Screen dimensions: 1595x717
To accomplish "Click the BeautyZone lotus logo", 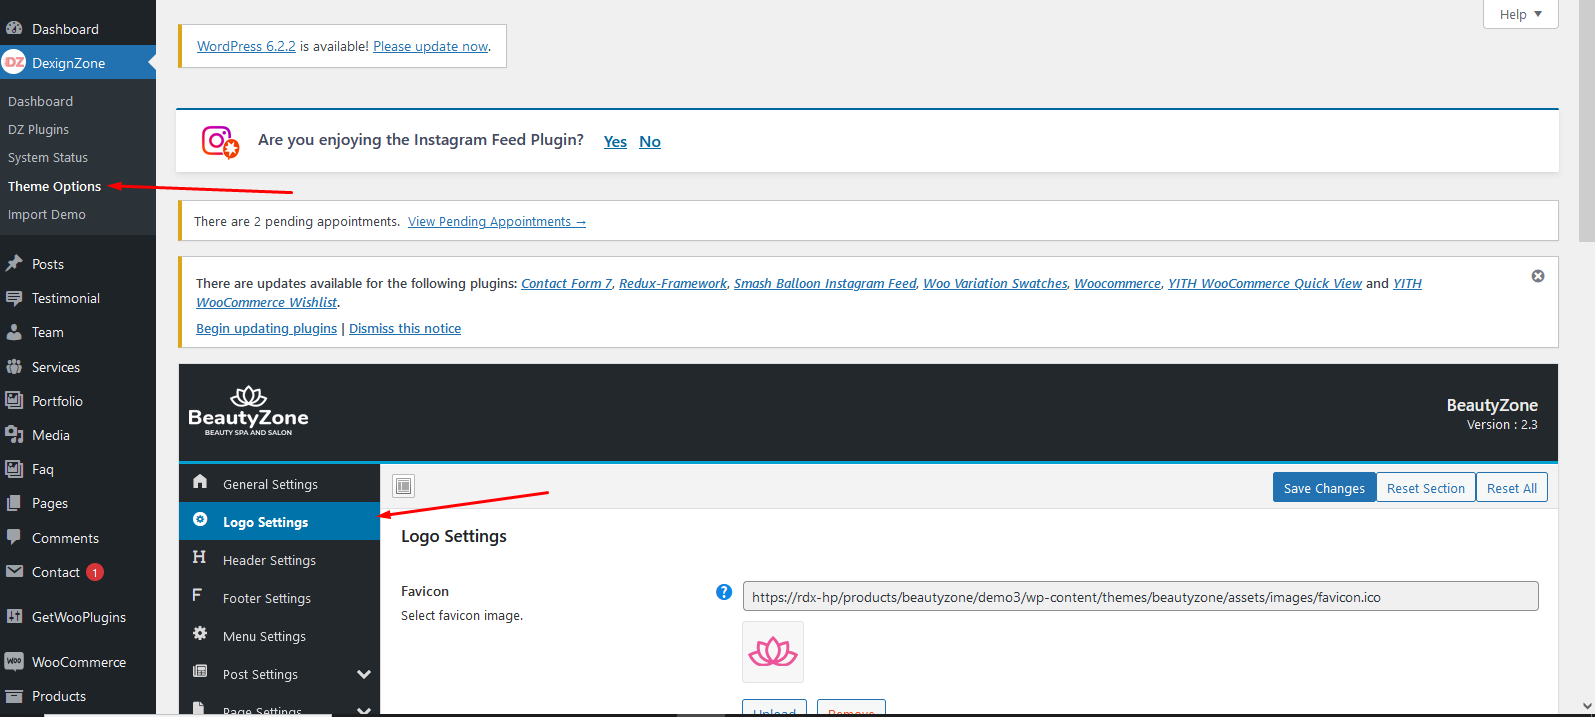I will coord(248,411).
